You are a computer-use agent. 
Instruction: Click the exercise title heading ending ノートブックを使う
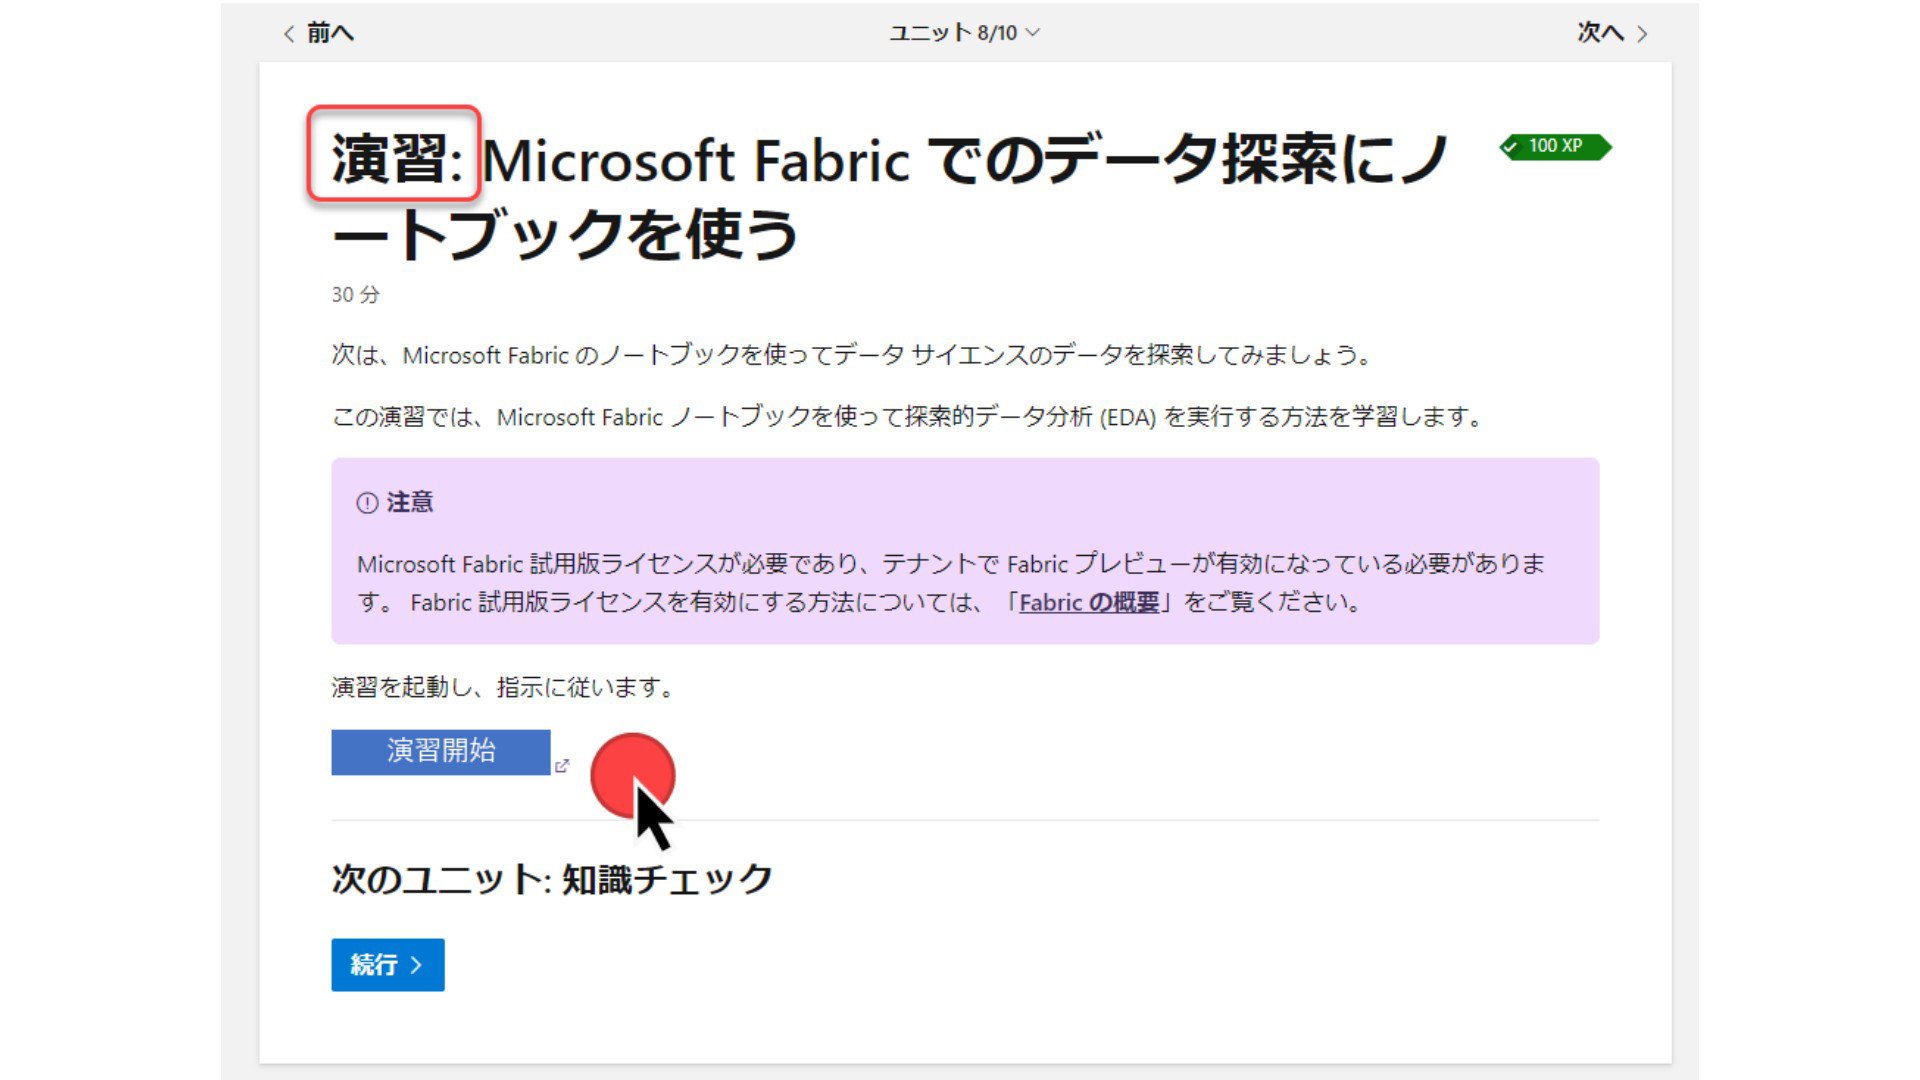pos(889,197)
